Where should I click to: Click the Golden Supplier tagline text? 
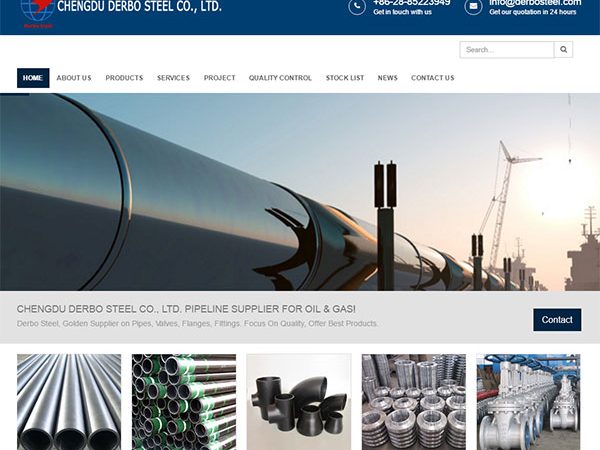click(197, 324)
